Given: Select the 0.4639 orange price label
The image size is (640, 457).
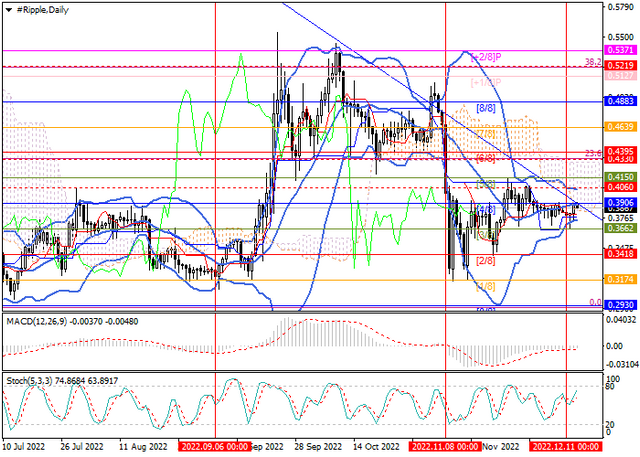Looking at the screenshot, I should (x=620, y=127).
